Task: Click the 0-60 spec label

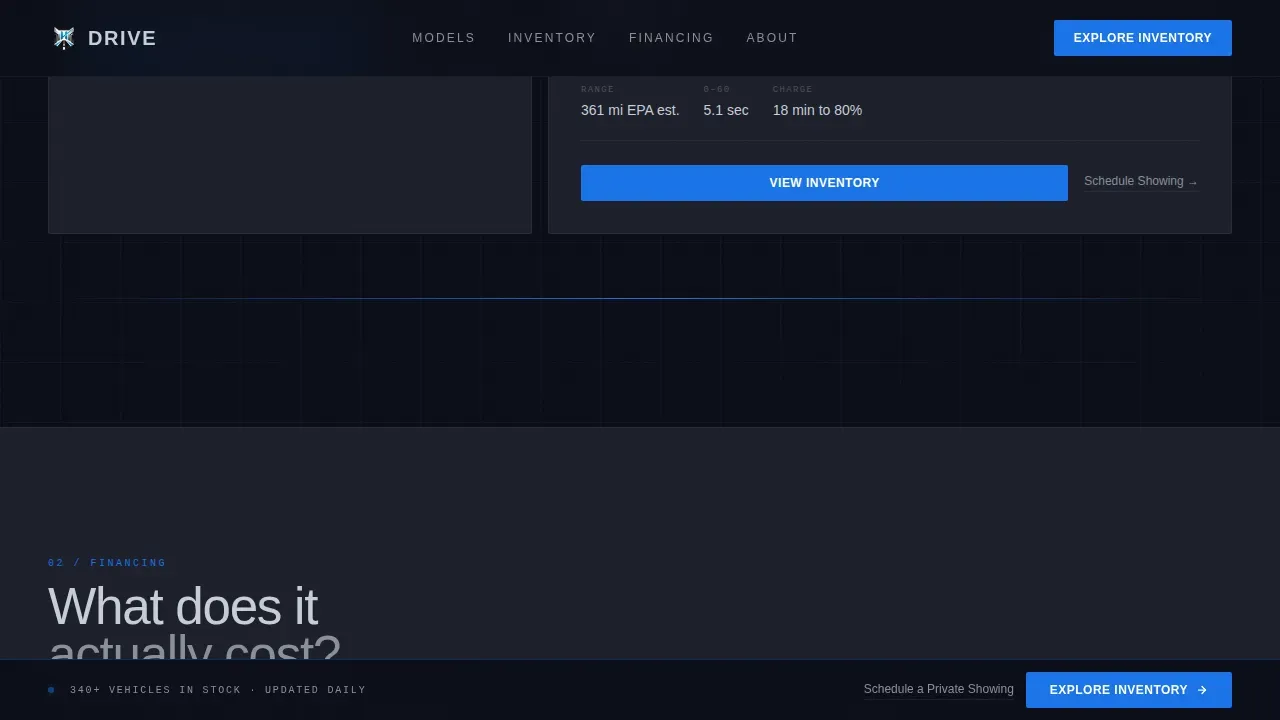Action: (x=717, y=89)
